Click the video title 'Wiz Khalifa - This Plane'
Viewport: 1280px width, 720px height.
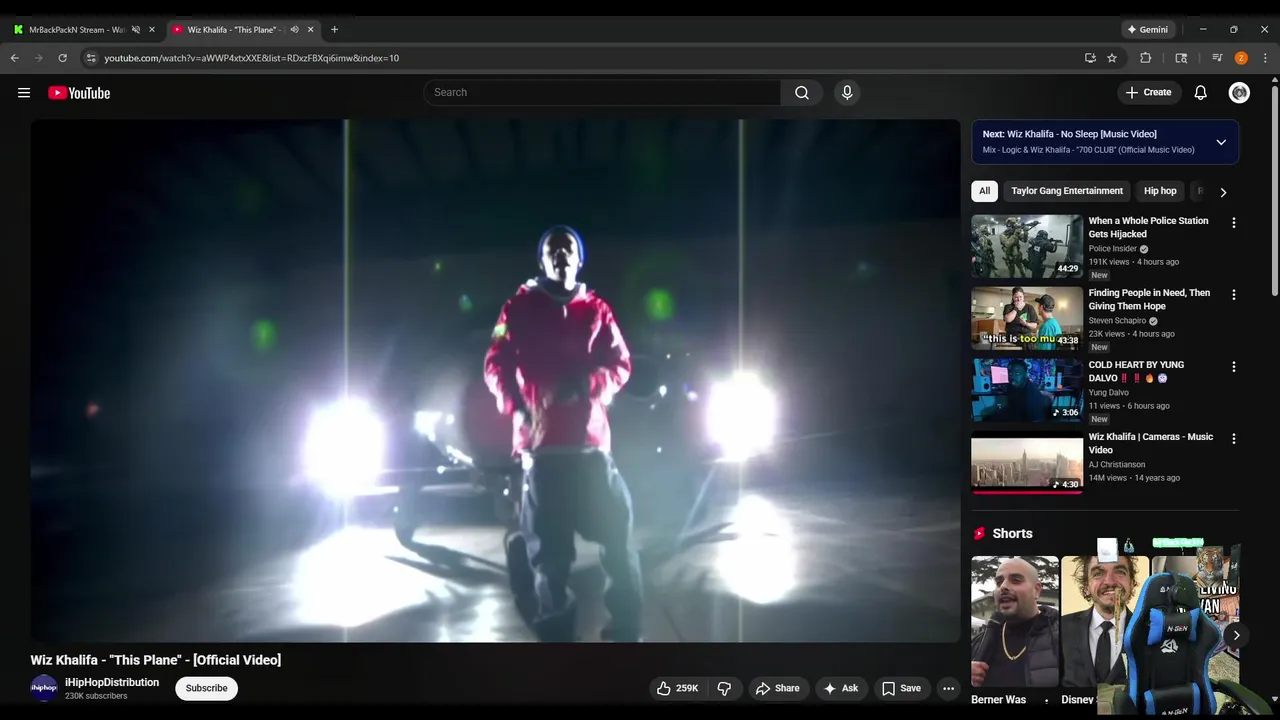point(156,660)
